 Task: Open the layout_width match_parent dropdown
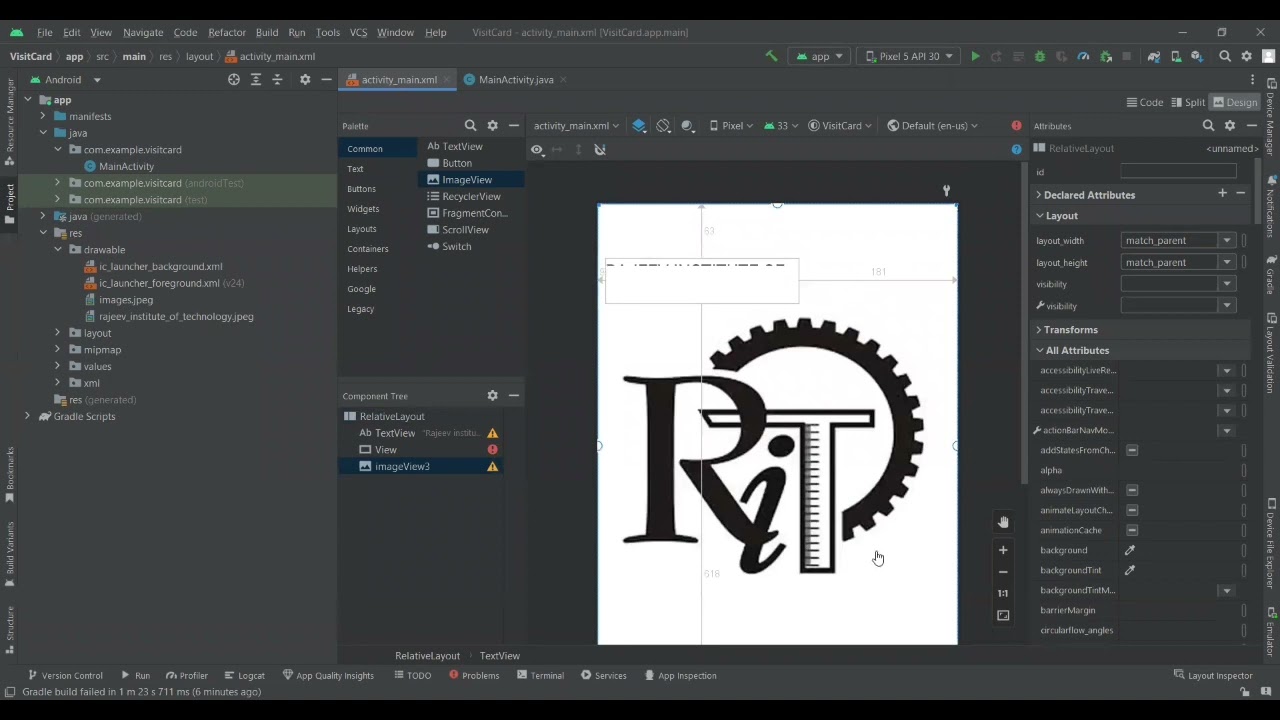[1227, 240]
